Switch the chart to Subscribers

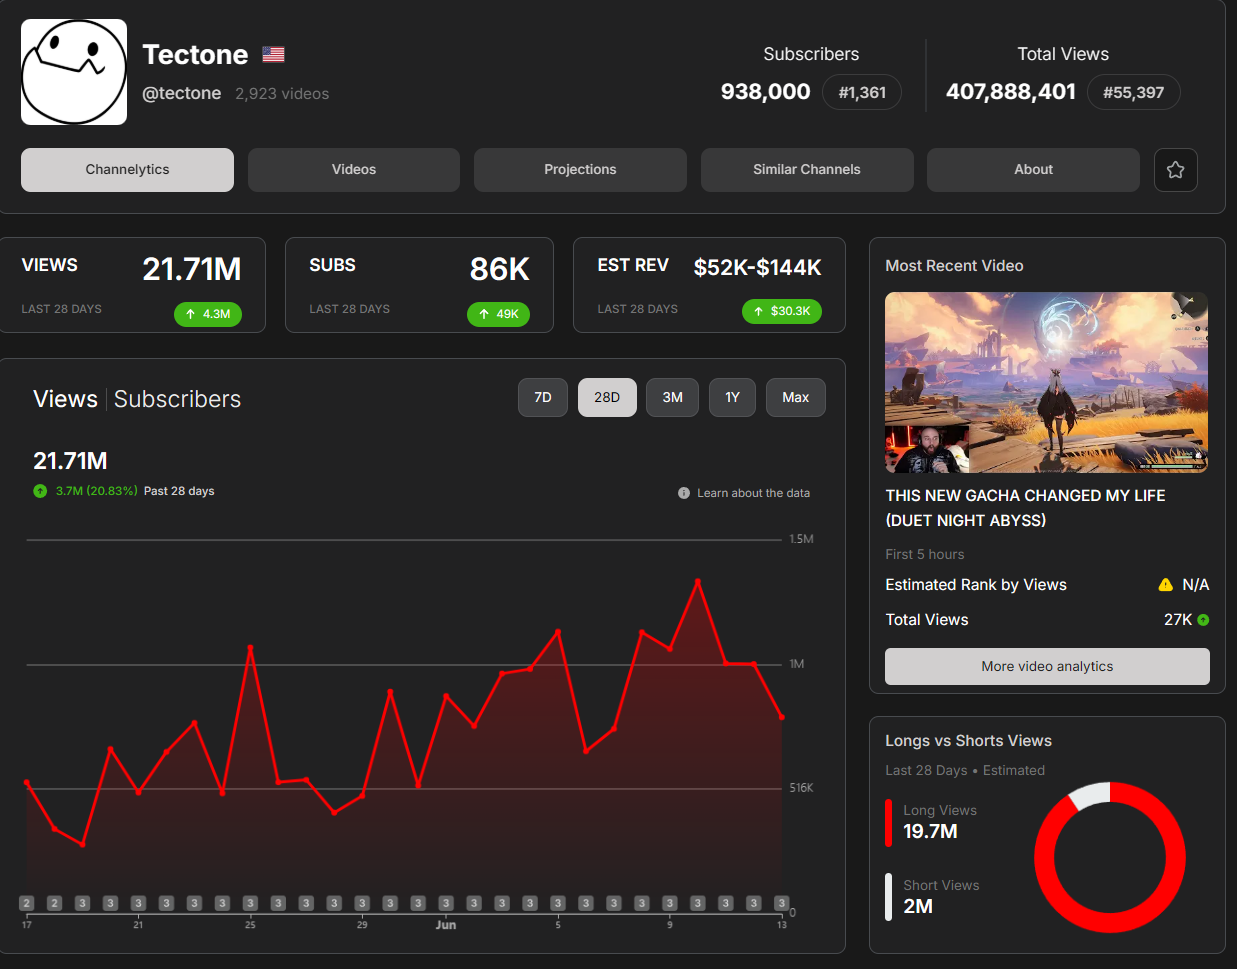tap(177, 399)
